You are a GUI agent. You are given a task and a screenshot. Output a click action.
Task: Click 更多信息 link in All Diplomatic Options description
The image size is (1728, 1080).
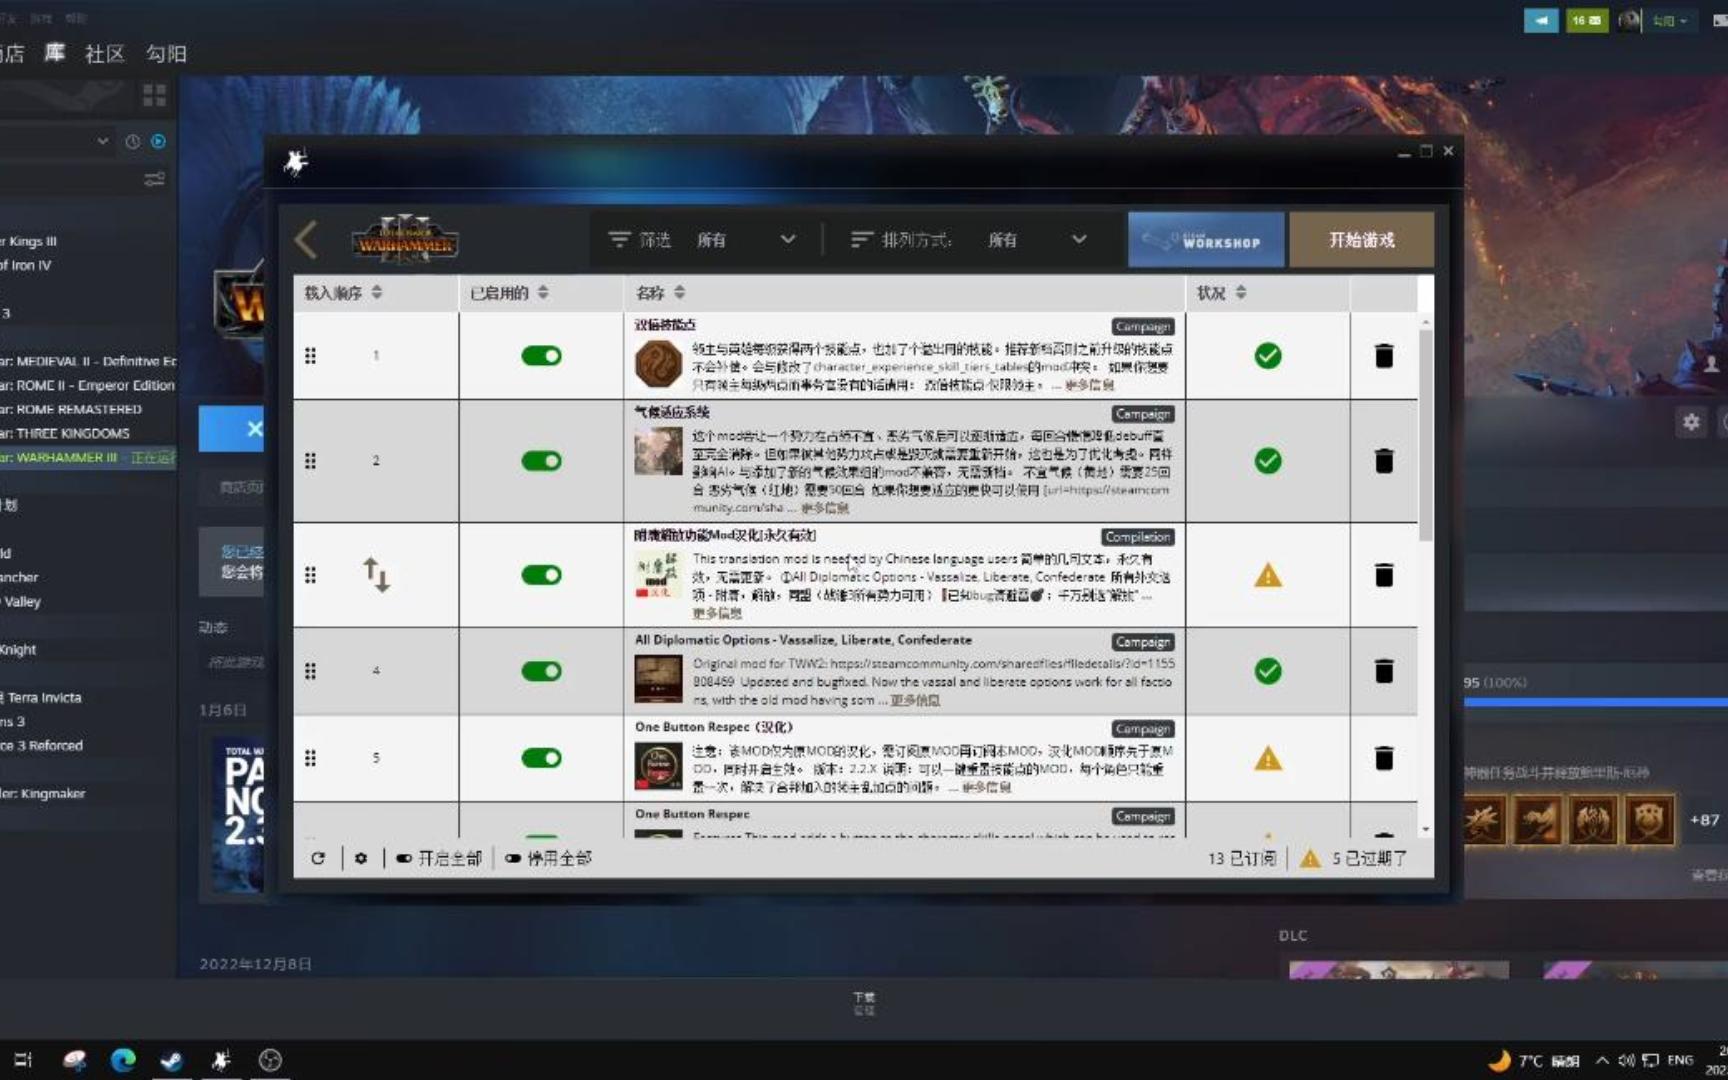(x=914, y=700)
